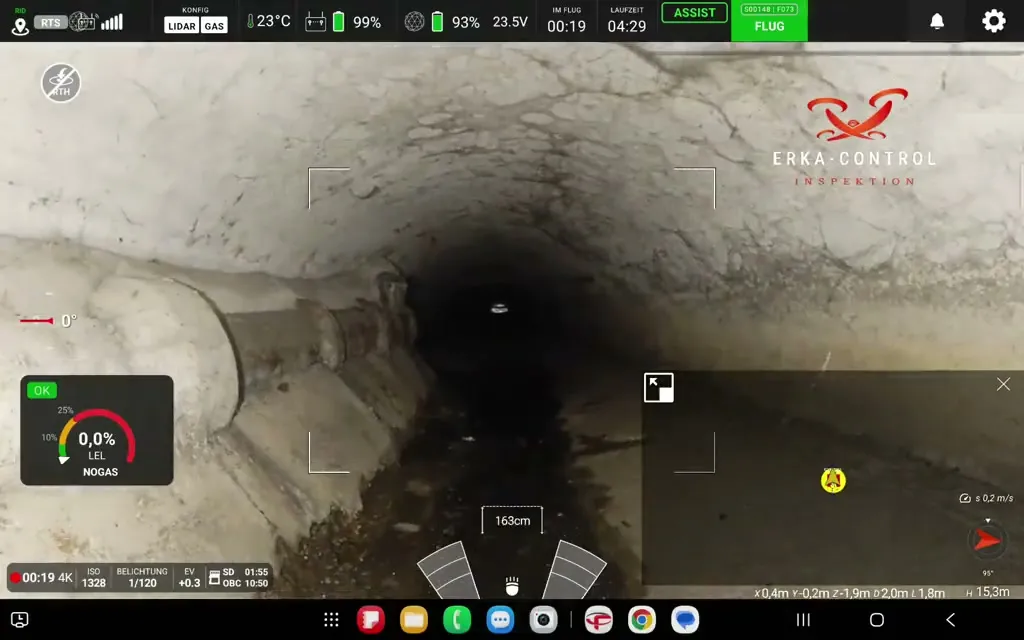Check the signal strength bars
1024x640 pixels.
tap(112, 22)
